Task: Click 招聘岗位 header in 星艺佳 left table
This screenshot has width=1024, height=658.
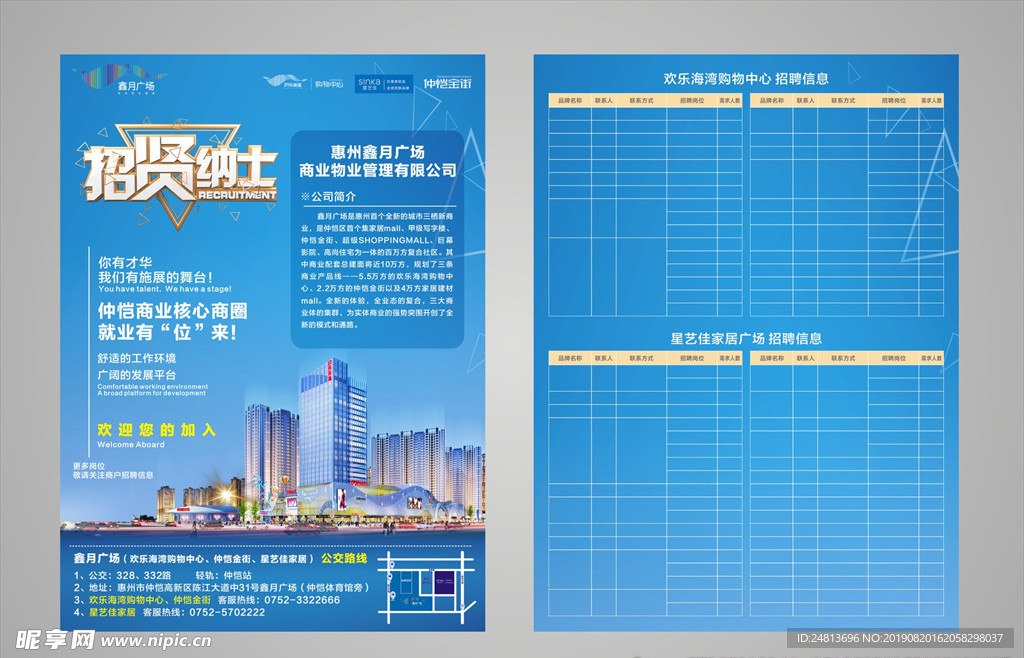Action: (x=692, y=358)
